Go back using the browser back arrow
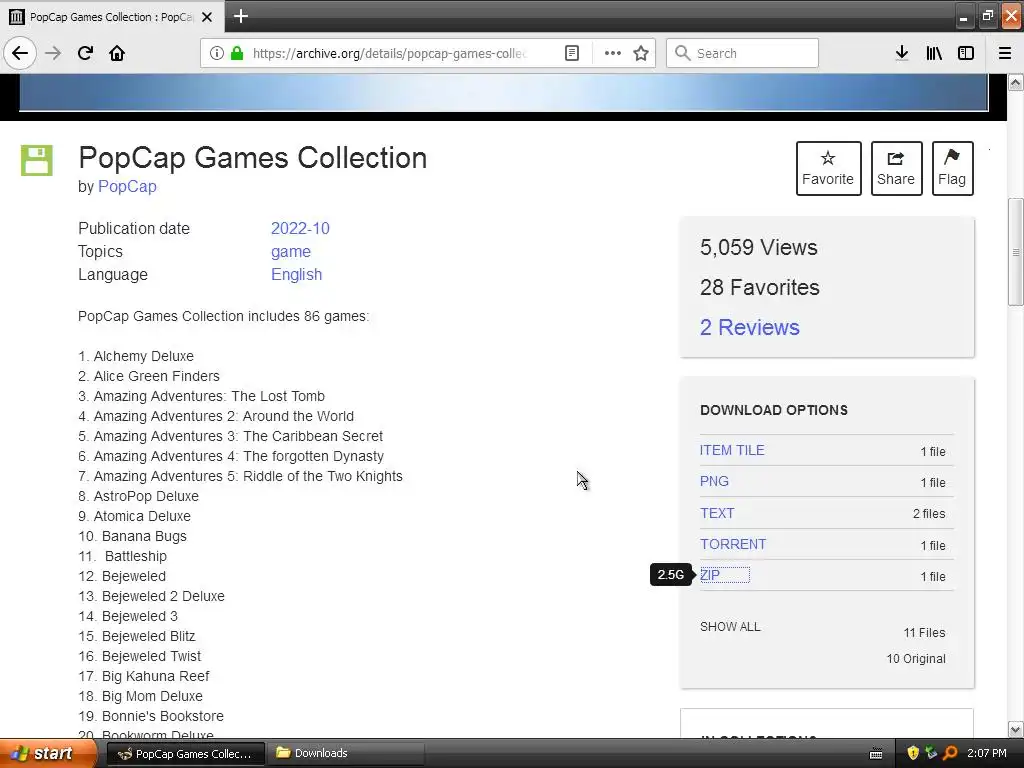Image resolution: width=1024 pixels, height=768 pixels. (x=20, y=53)
